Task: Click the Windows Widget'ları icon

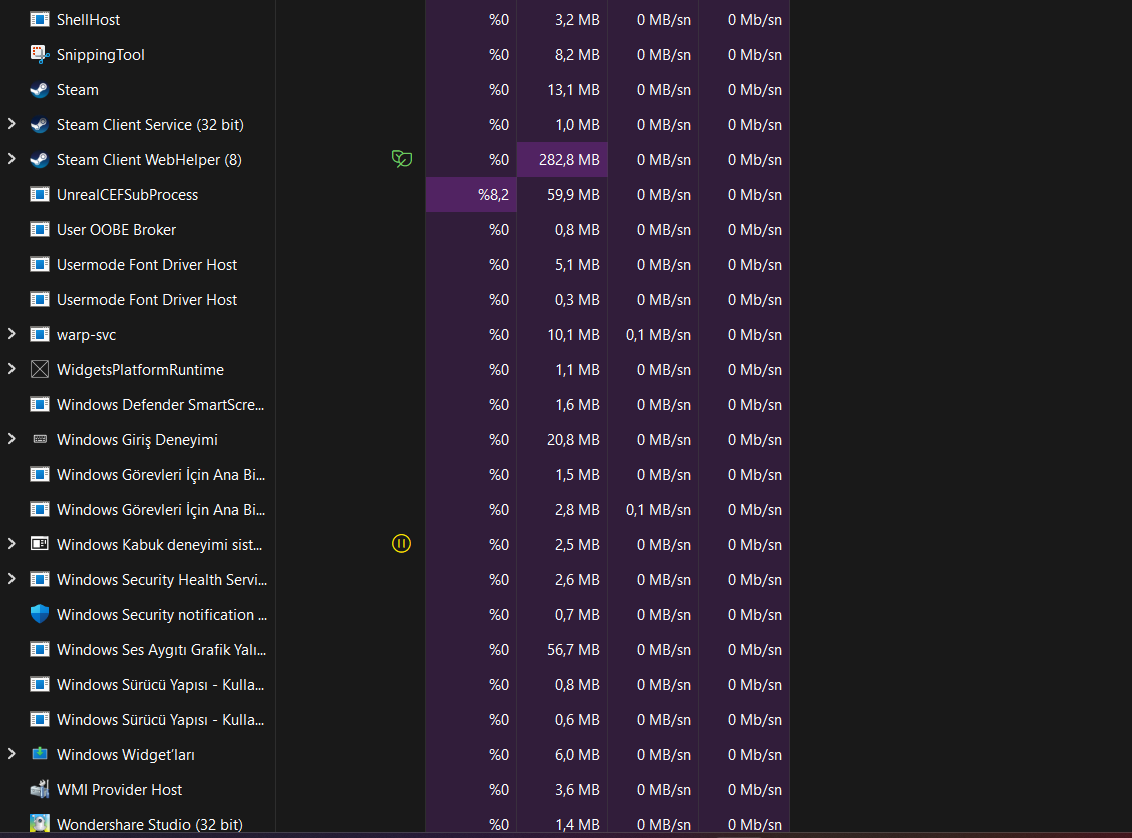Action: (40, 754)
